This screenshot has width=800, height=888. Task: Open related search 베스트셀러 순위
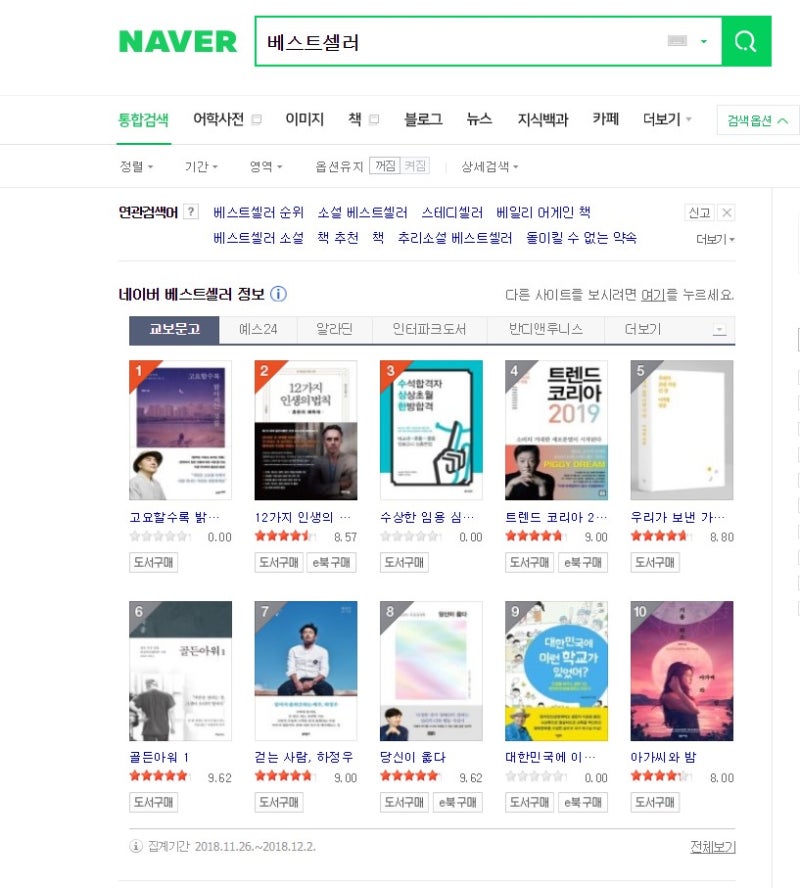[x=258, y=212]
